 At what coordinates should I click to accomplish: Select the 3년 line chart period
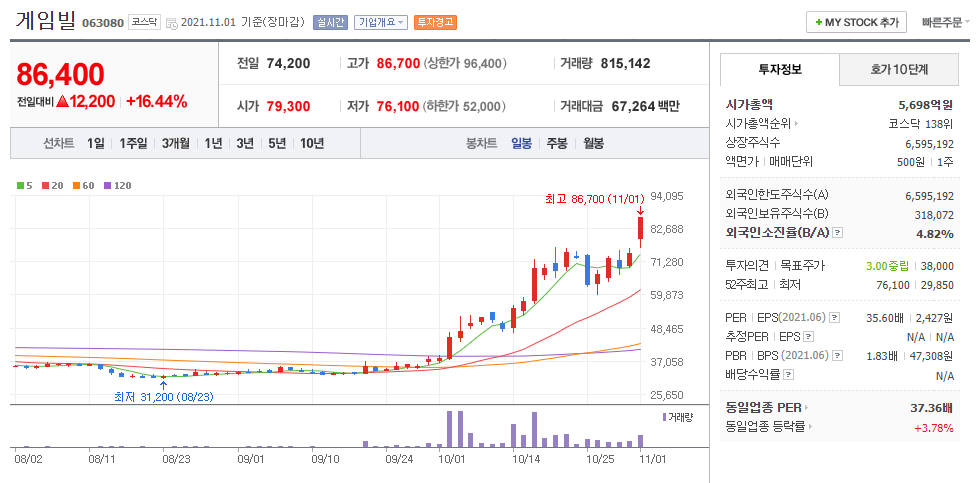245,143
